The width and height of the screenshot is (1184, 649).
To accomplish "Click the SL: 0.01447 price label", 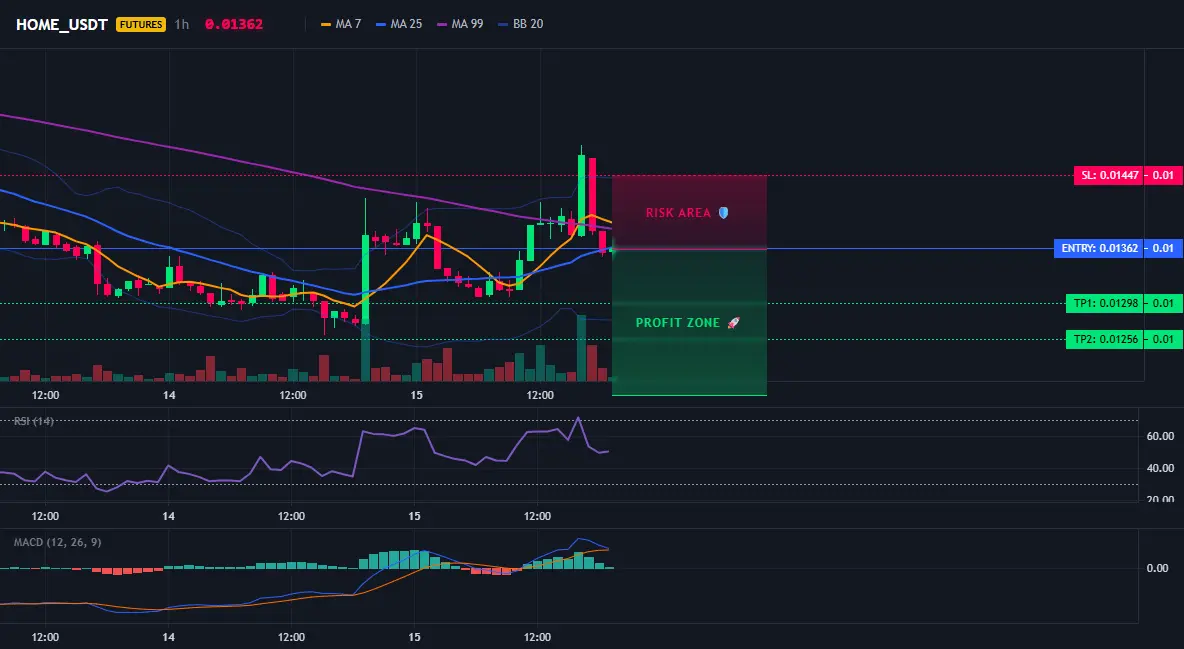I will [x=1108, y=175].
